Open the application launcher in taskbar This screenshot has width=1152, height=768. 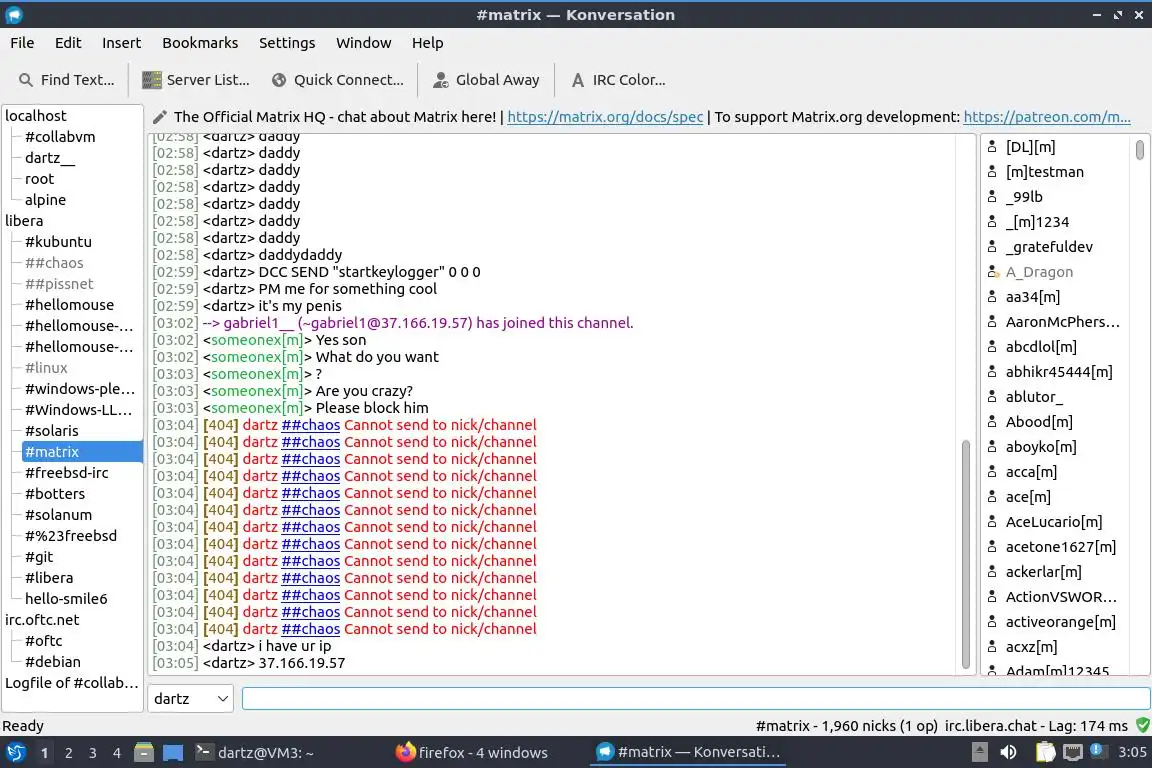click(15, 753)
